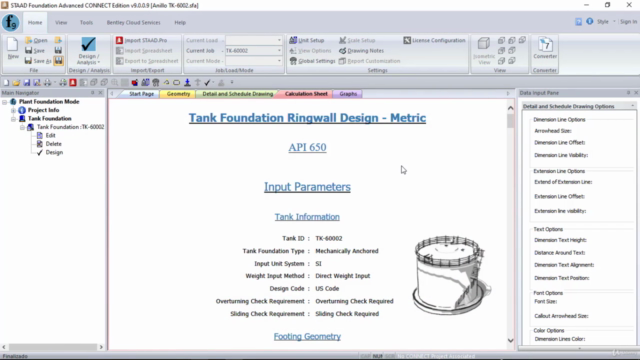The height and width of the screenshot is (360, 640).
Task: Open Drawing Notes
Action: pos(361,51)
